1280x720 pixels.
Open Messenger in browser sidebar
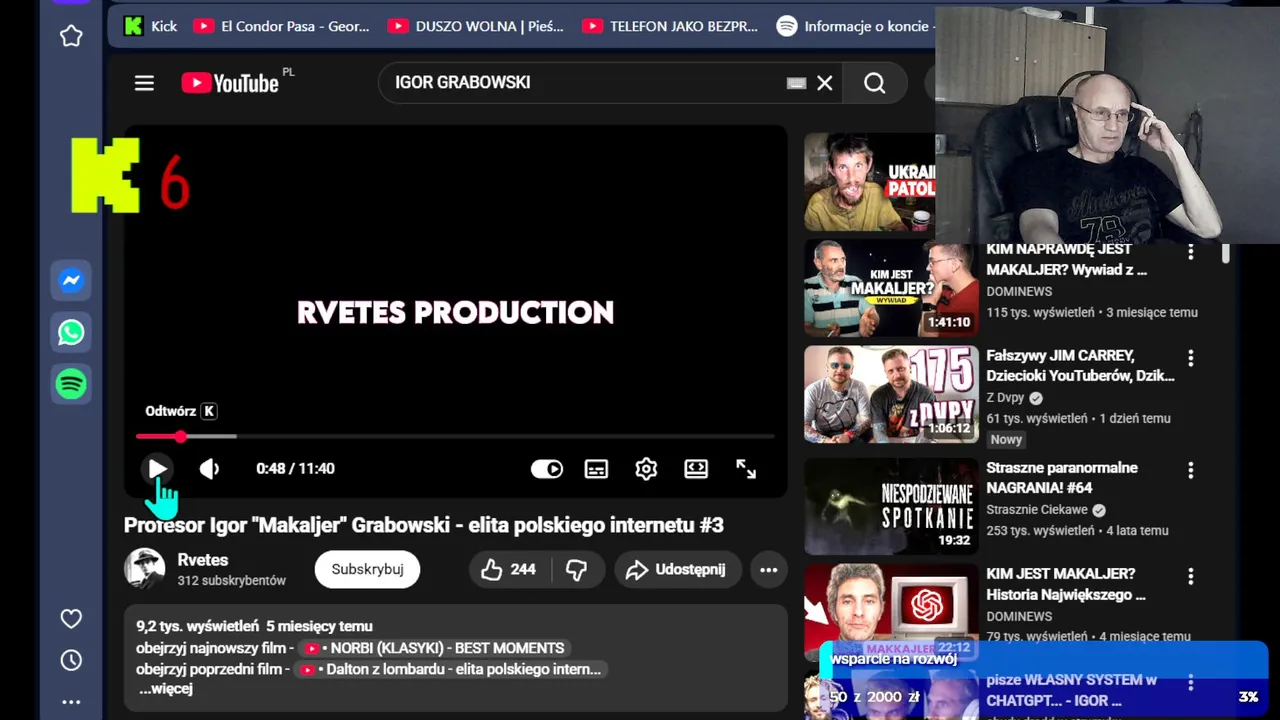[71, 281]
